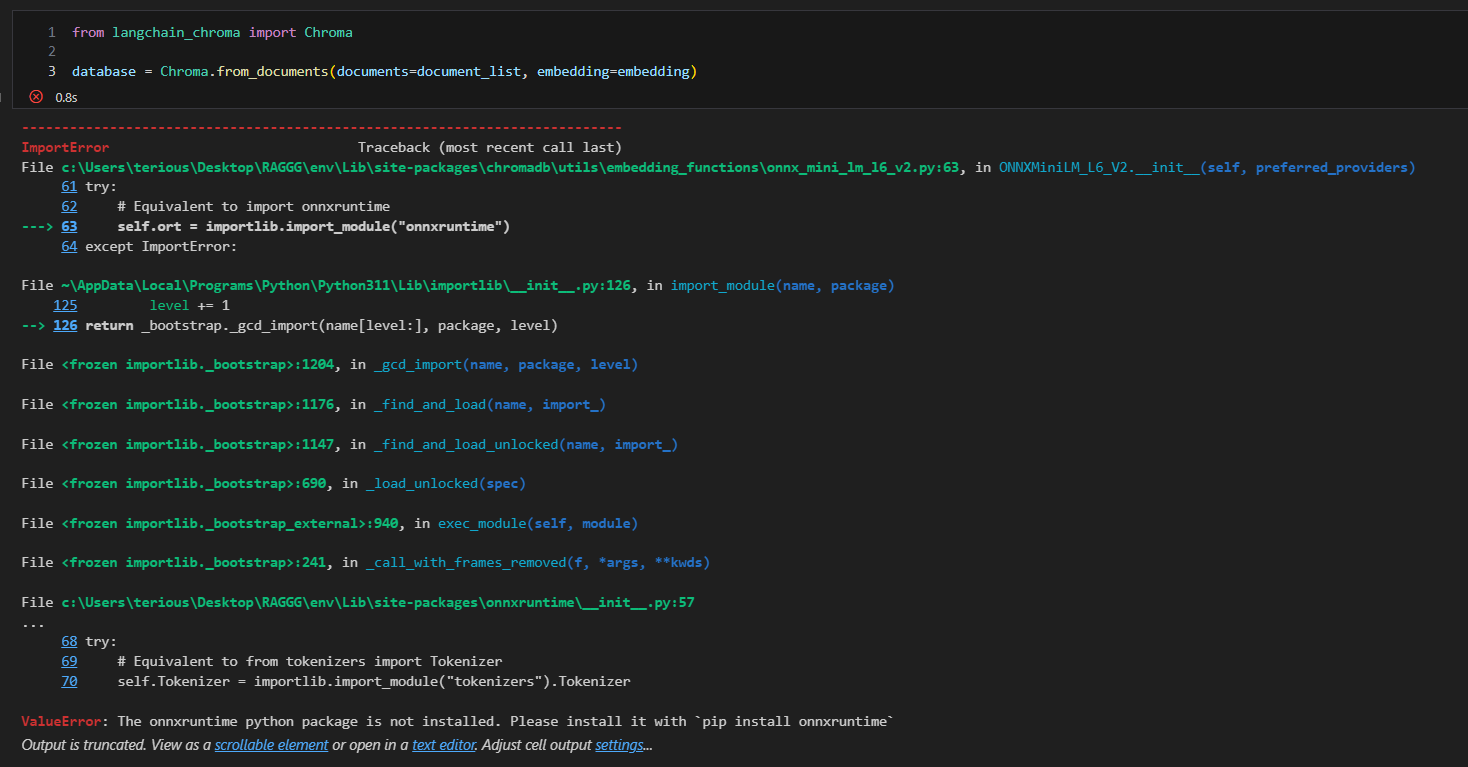
Task: Click the ImportError heading text
Action: (65, 147)
